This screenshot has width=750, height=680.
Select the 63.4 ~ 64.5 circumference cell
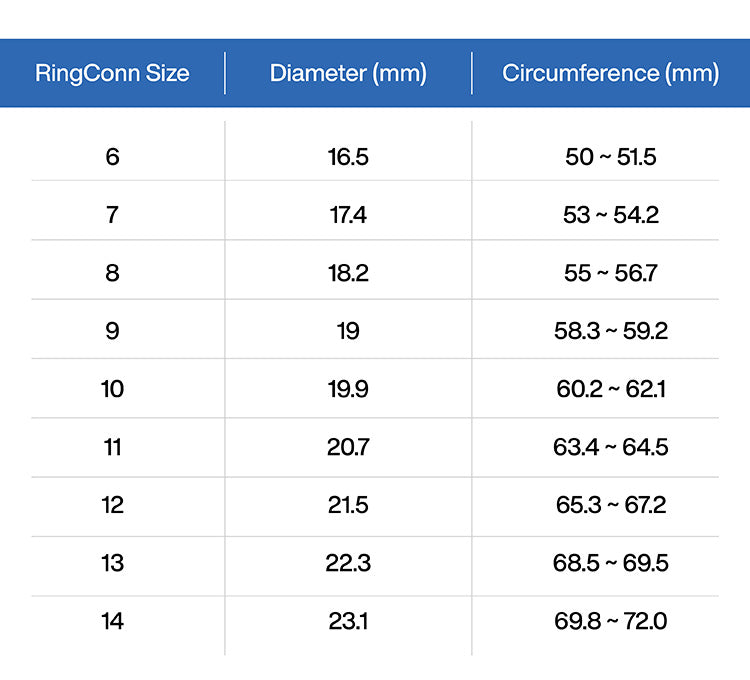pos(610,447)
